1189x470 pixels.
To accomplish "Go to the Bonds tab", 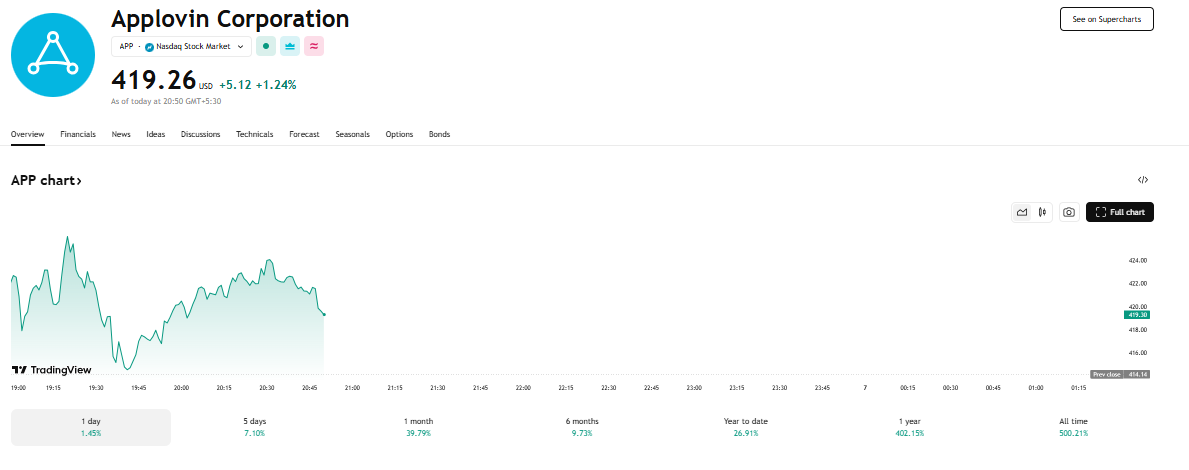I will tap(439, 134).
